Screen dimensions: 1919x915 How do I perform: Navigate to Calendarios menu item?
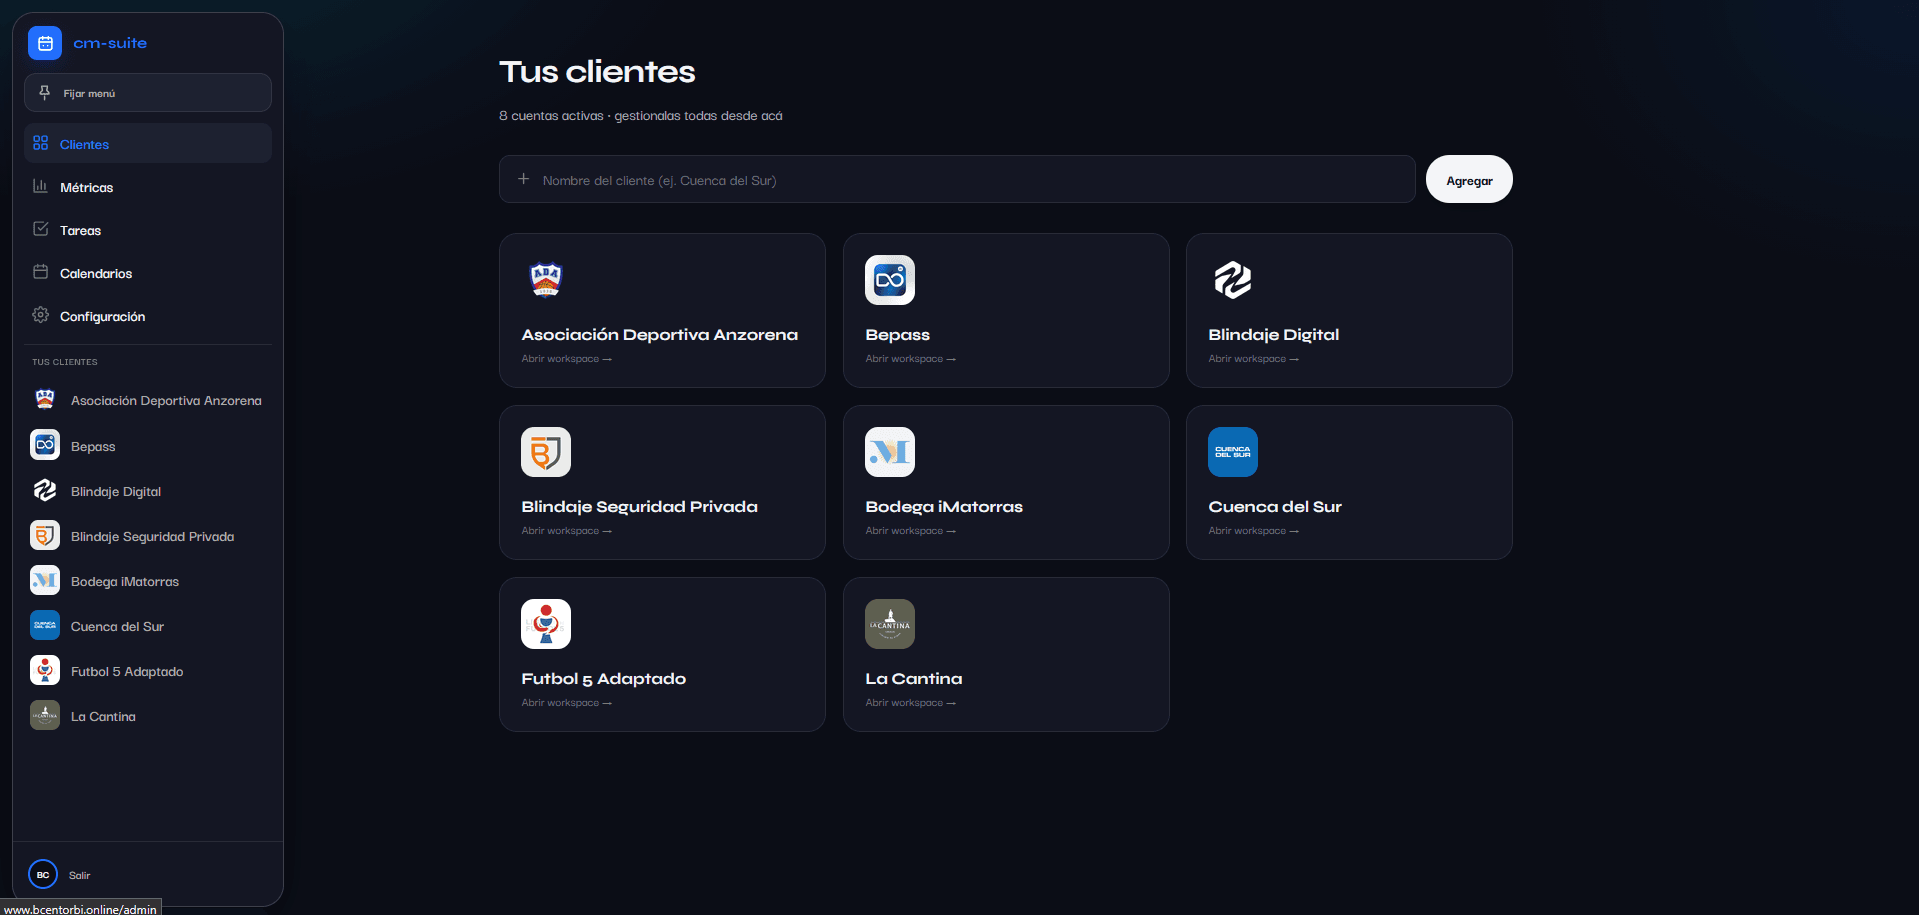148,272
